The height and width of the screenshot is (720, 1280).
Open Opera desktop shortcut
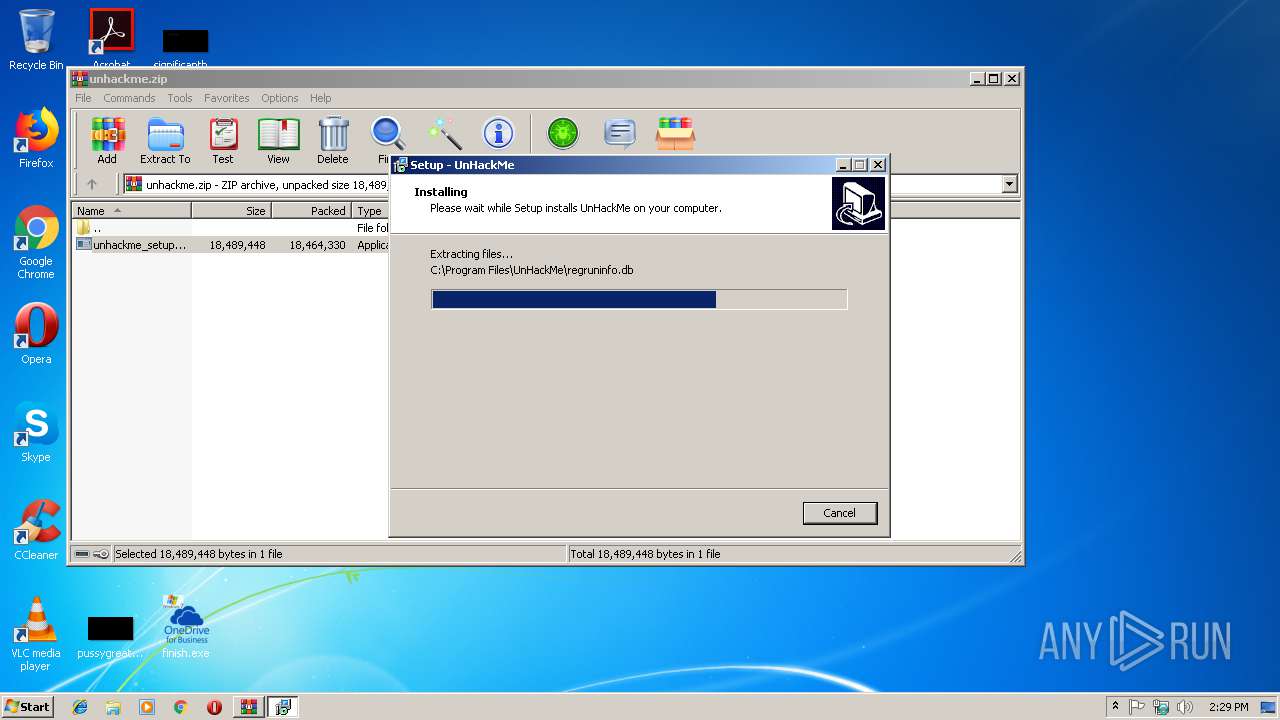(x=36, y=334)
